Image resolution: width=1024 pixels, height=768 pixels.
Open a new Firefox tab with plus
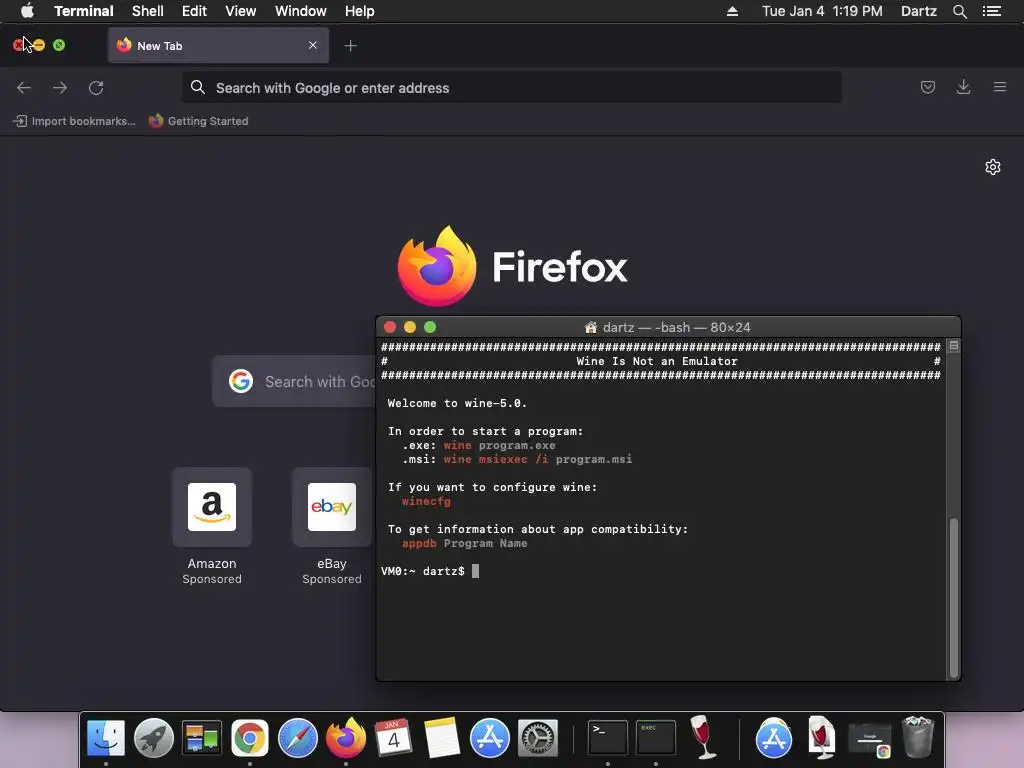click(x=351, y=46)
